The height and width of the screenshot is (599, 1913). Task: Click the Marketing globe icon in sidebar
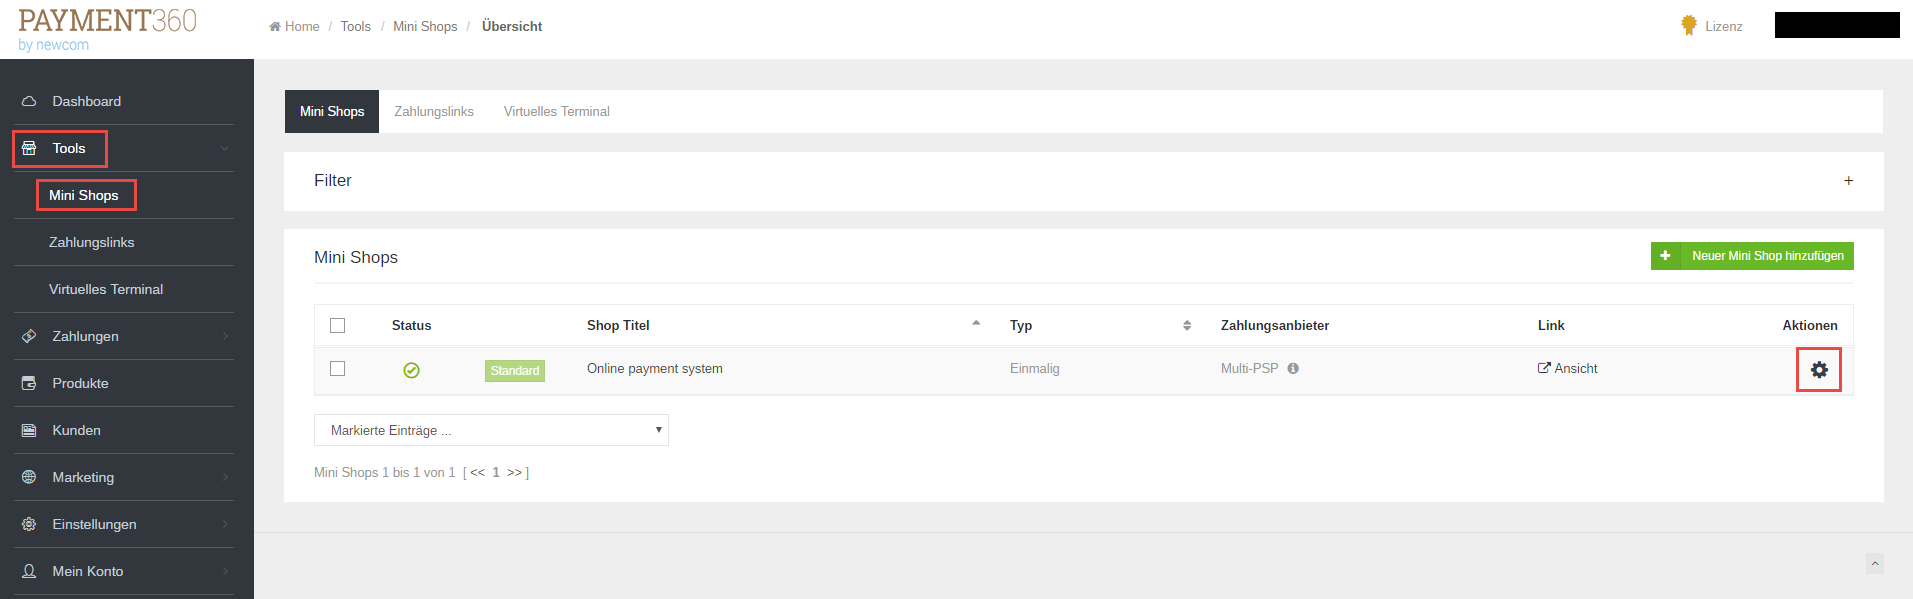pos(29,478)
